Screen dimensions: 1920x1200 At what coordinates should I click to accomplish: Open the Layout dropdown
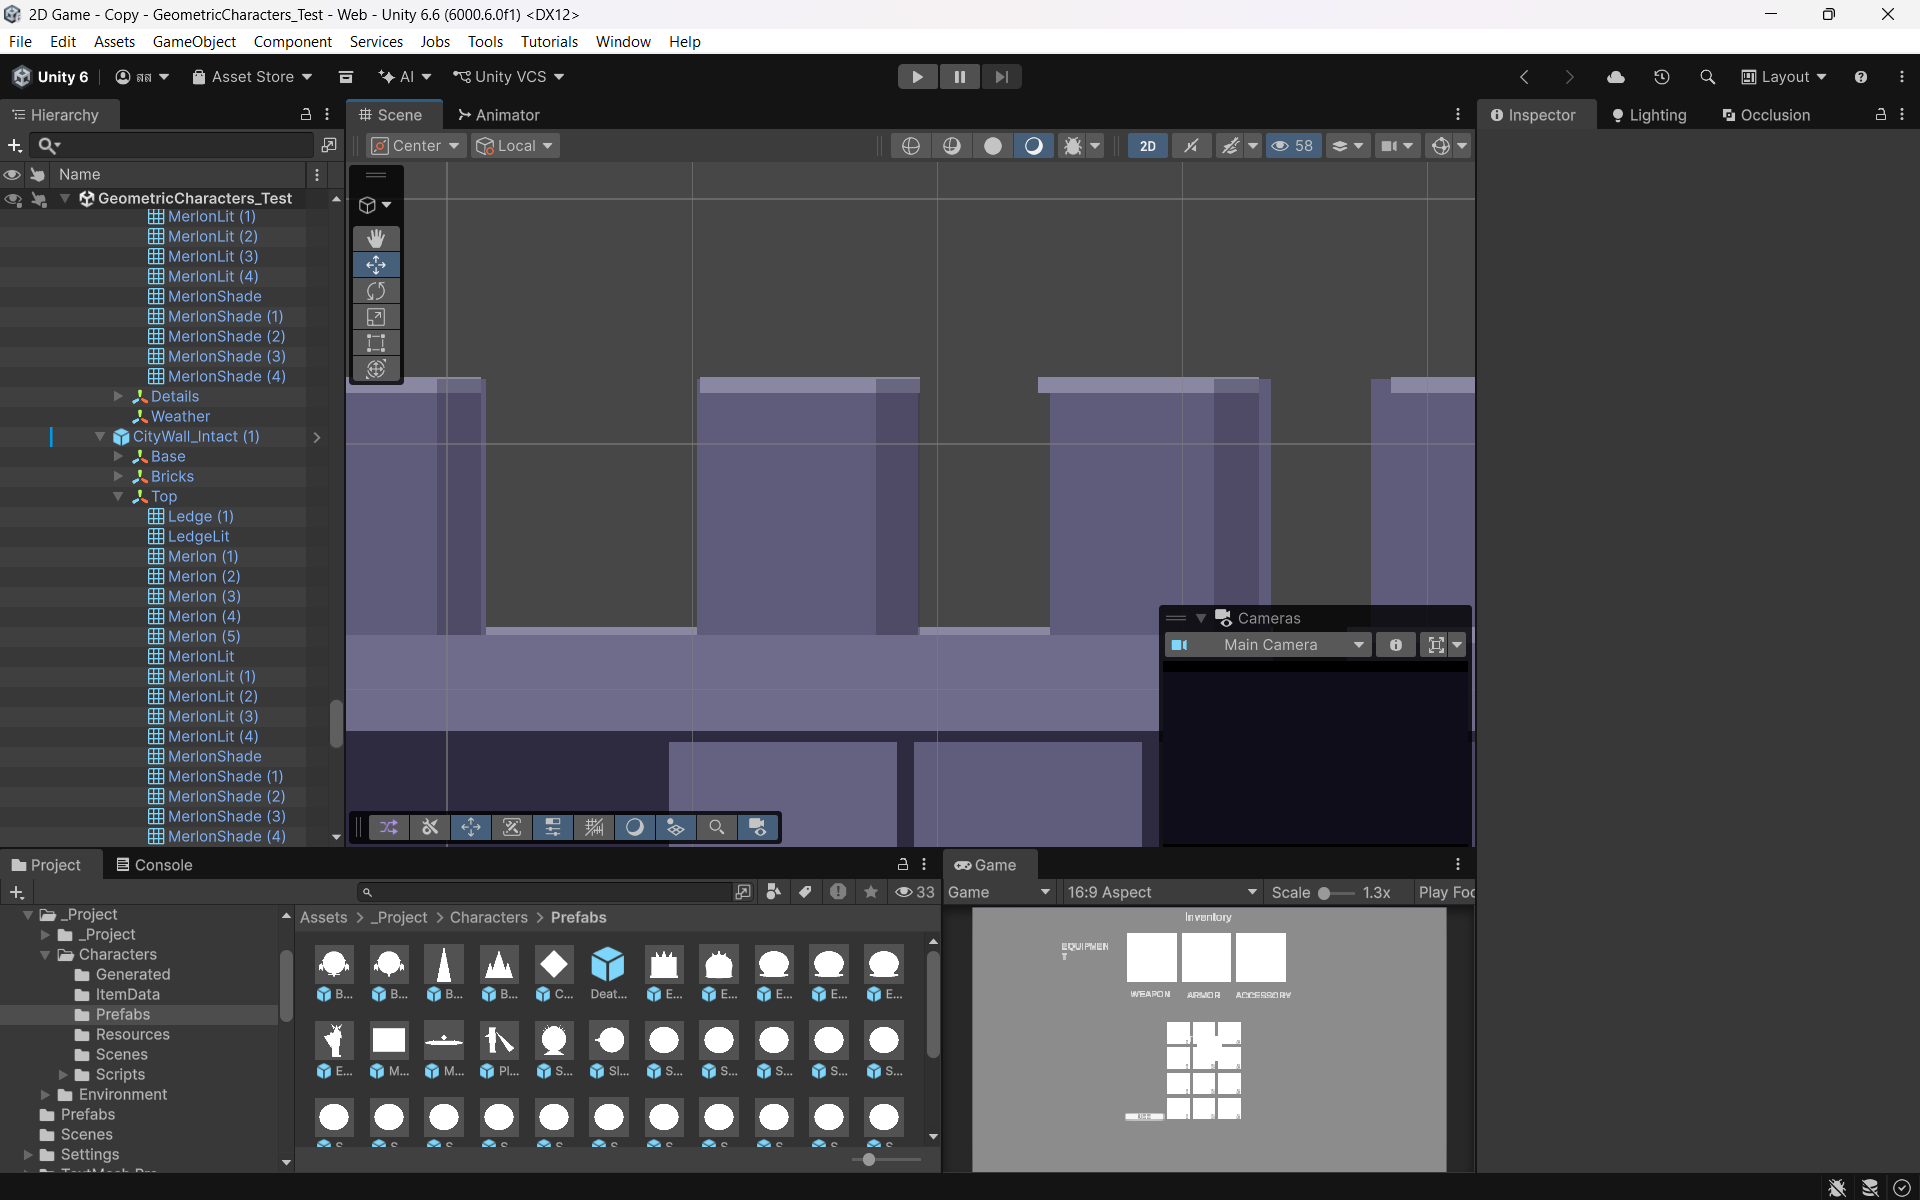click(1784, 77)
